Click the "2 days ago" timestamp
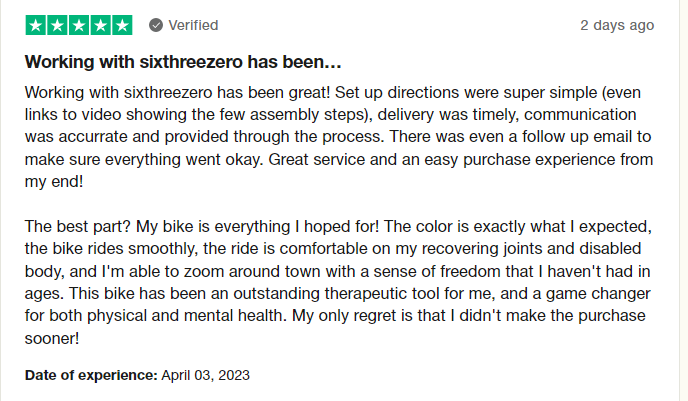 point(617,25)
